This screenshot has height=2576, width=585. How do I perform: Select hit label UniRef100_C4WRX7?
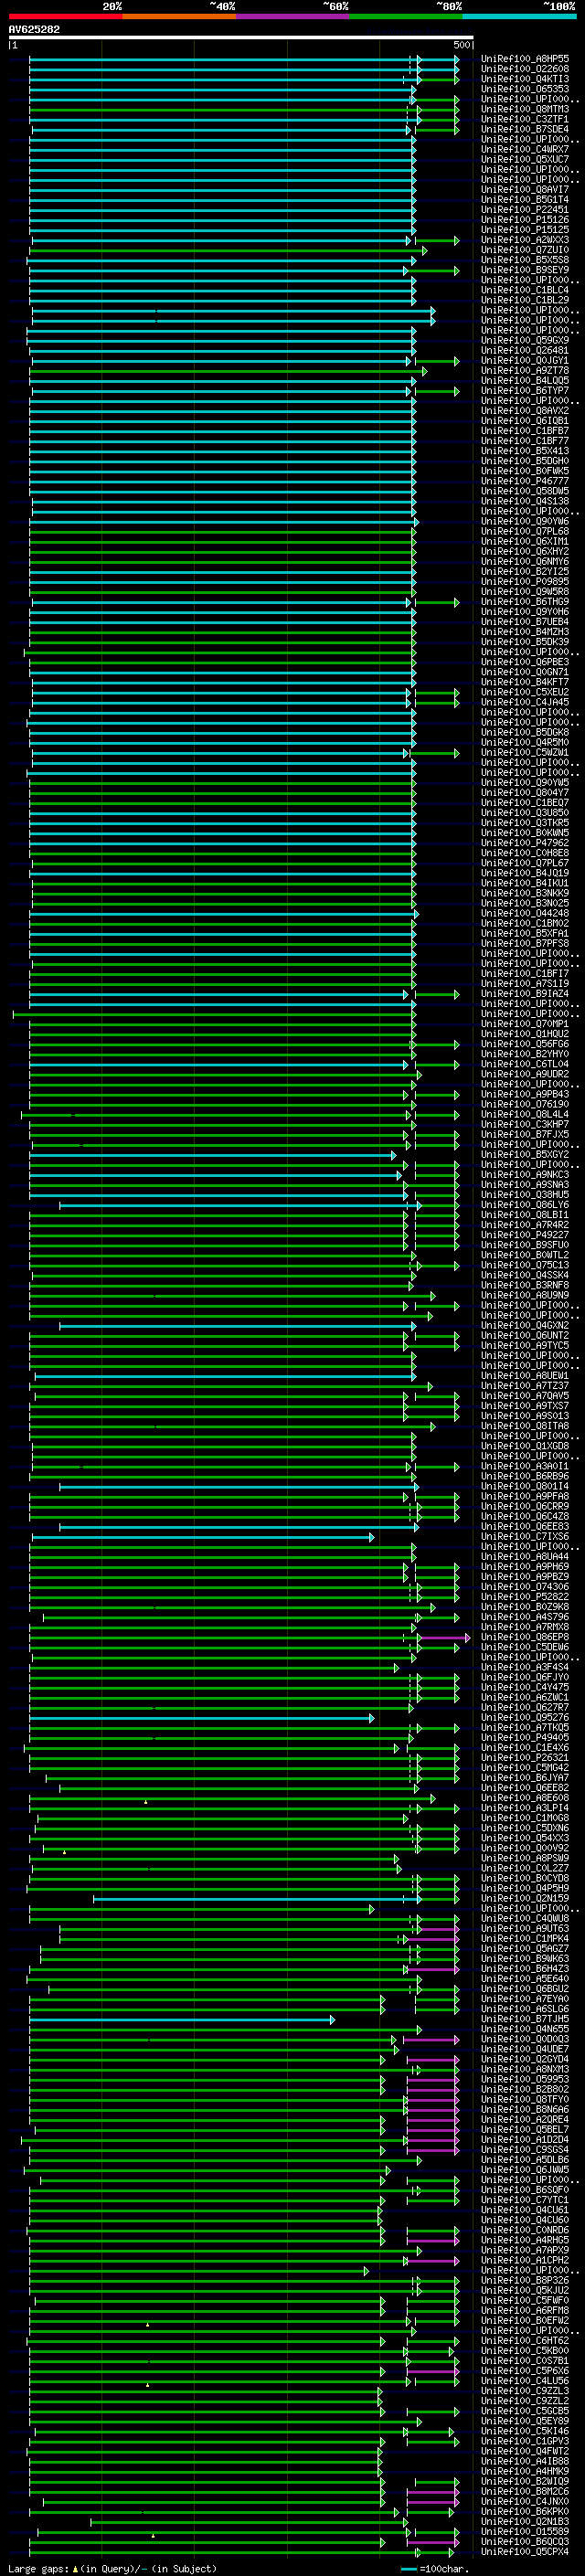[525, 149]
